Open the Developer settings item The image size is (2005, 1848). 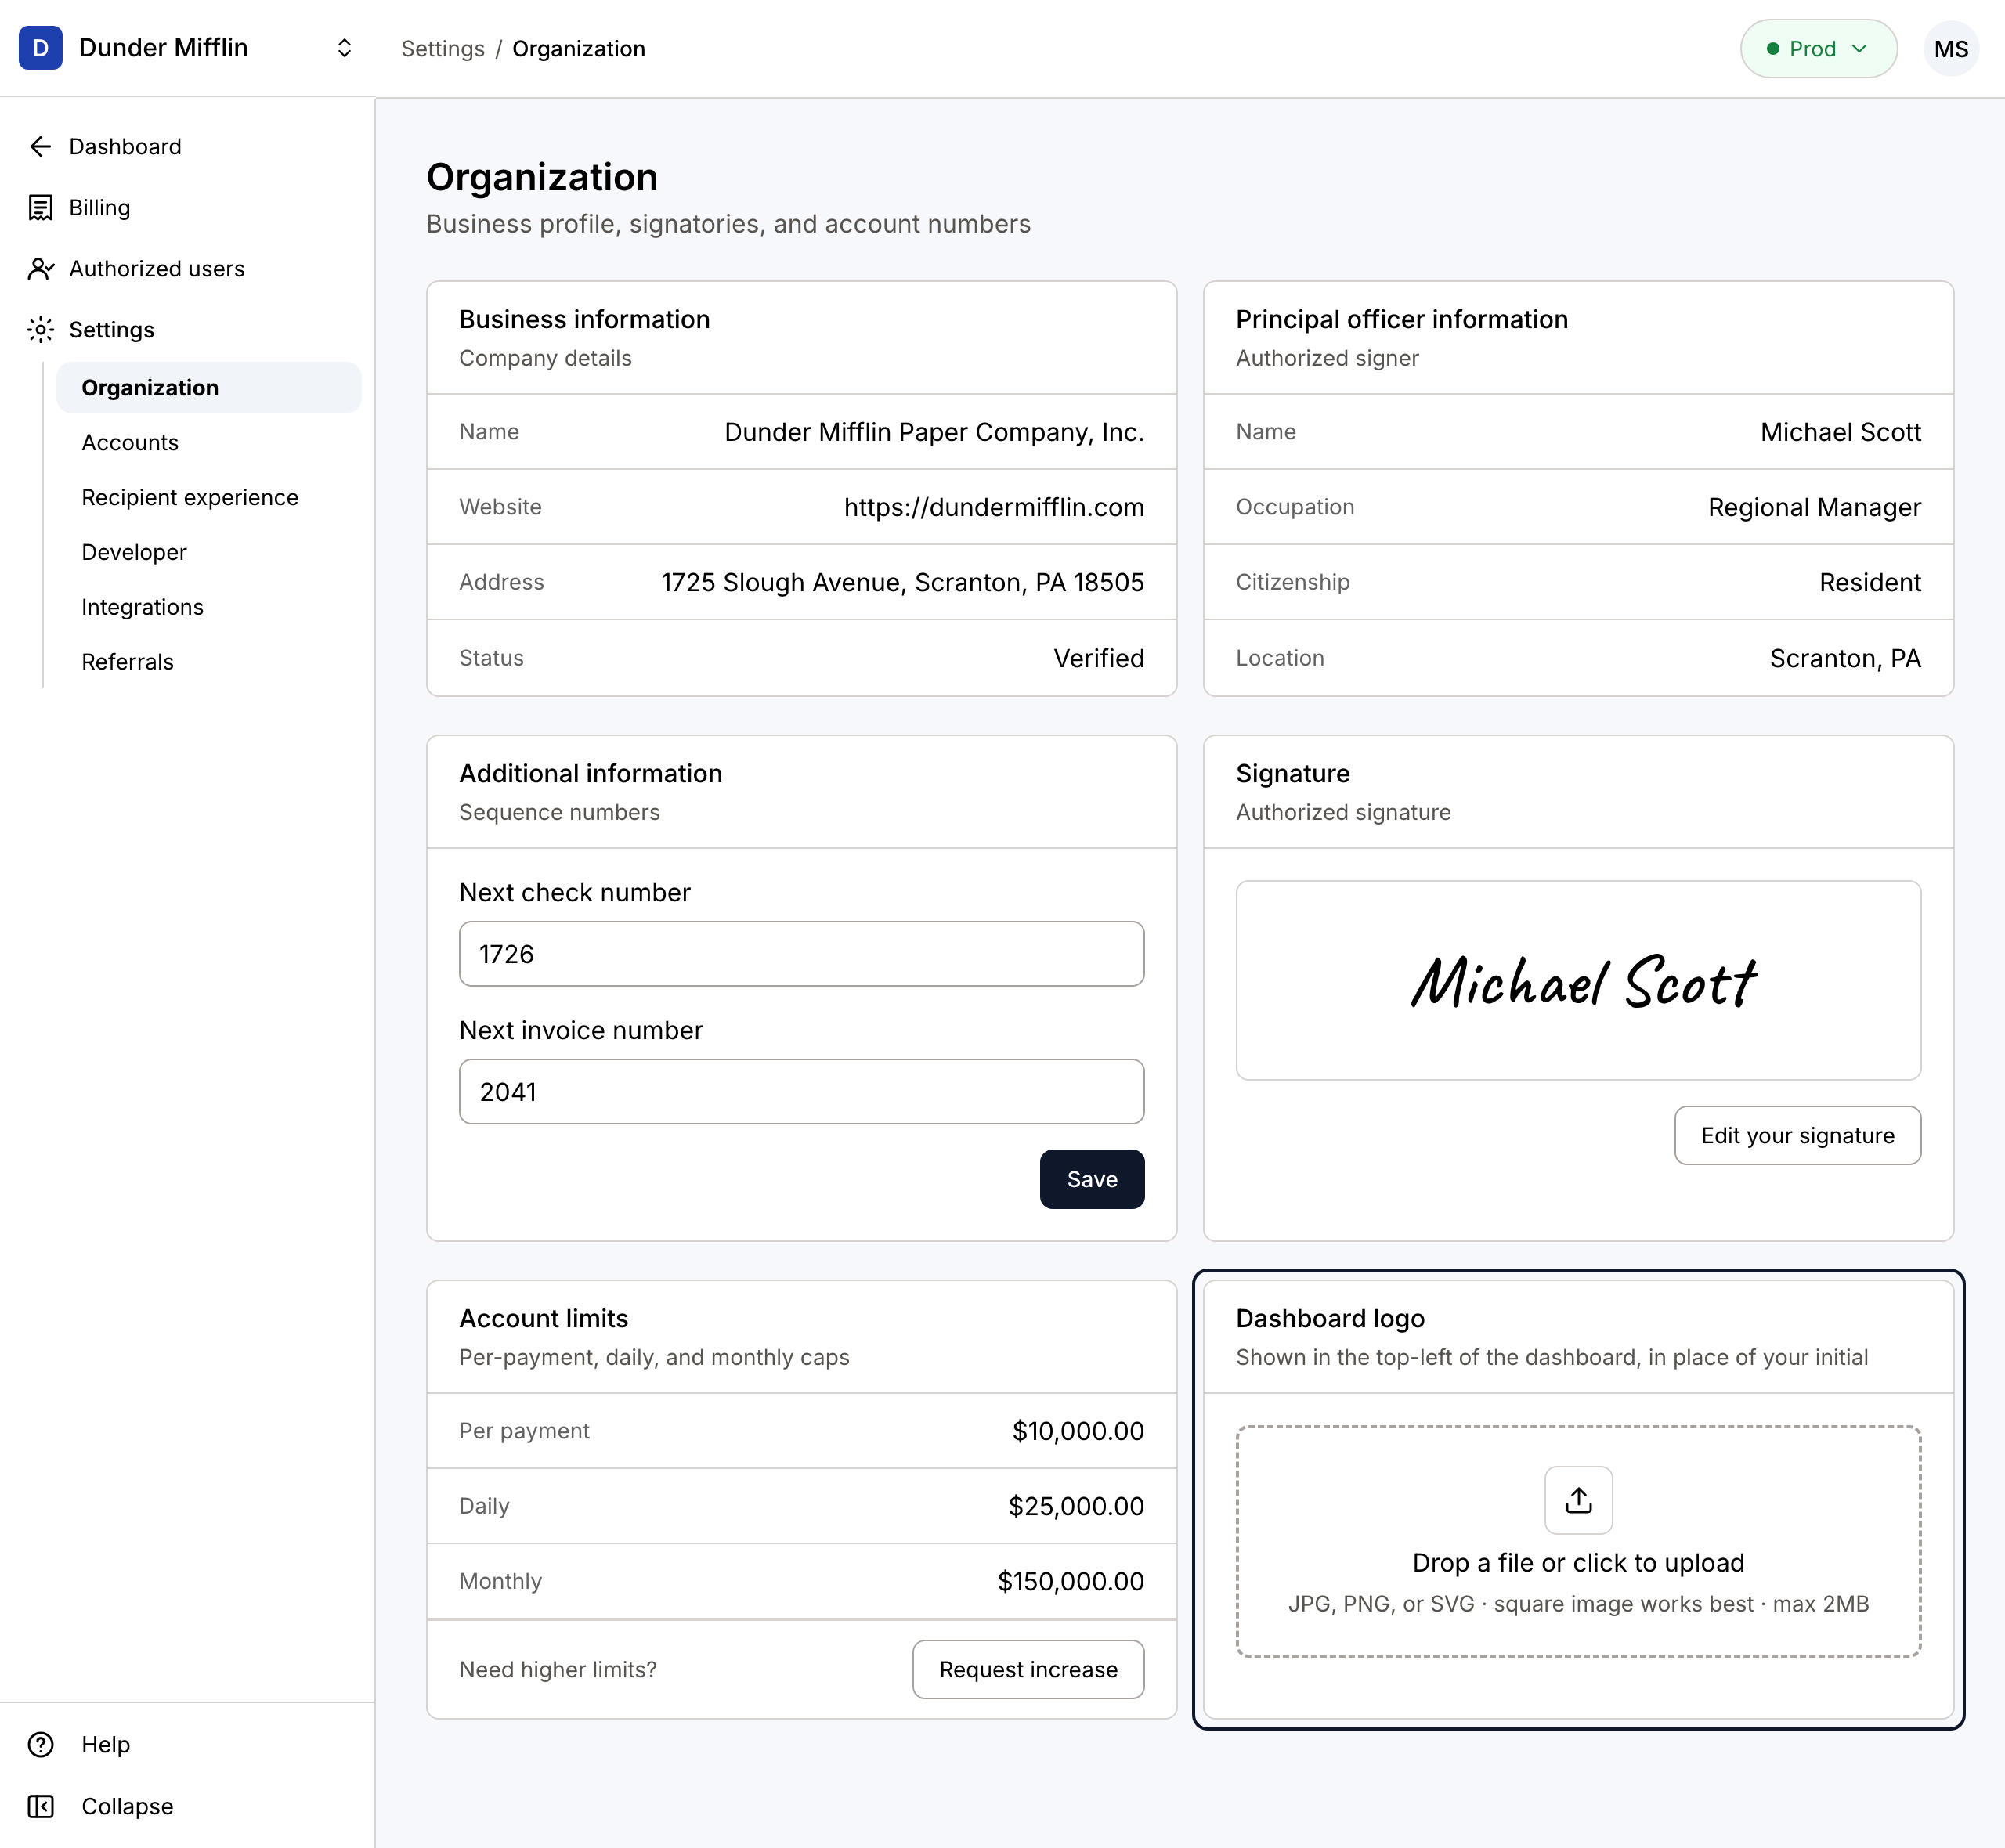134,552
